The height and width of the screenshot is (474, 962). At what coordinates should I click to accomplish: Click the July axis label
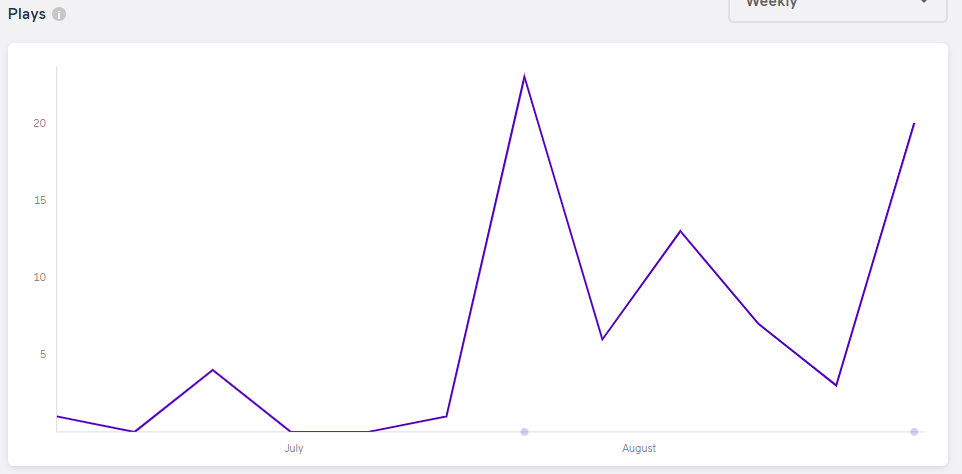click(294, 448)
